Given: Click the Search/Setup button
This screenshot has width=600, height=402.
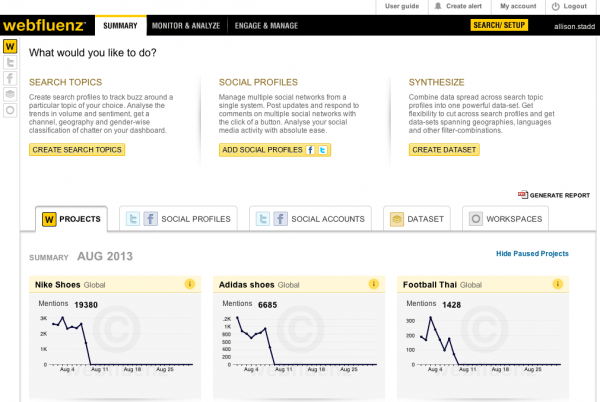Looking at the screenshot, I should (x=499, y=25).
